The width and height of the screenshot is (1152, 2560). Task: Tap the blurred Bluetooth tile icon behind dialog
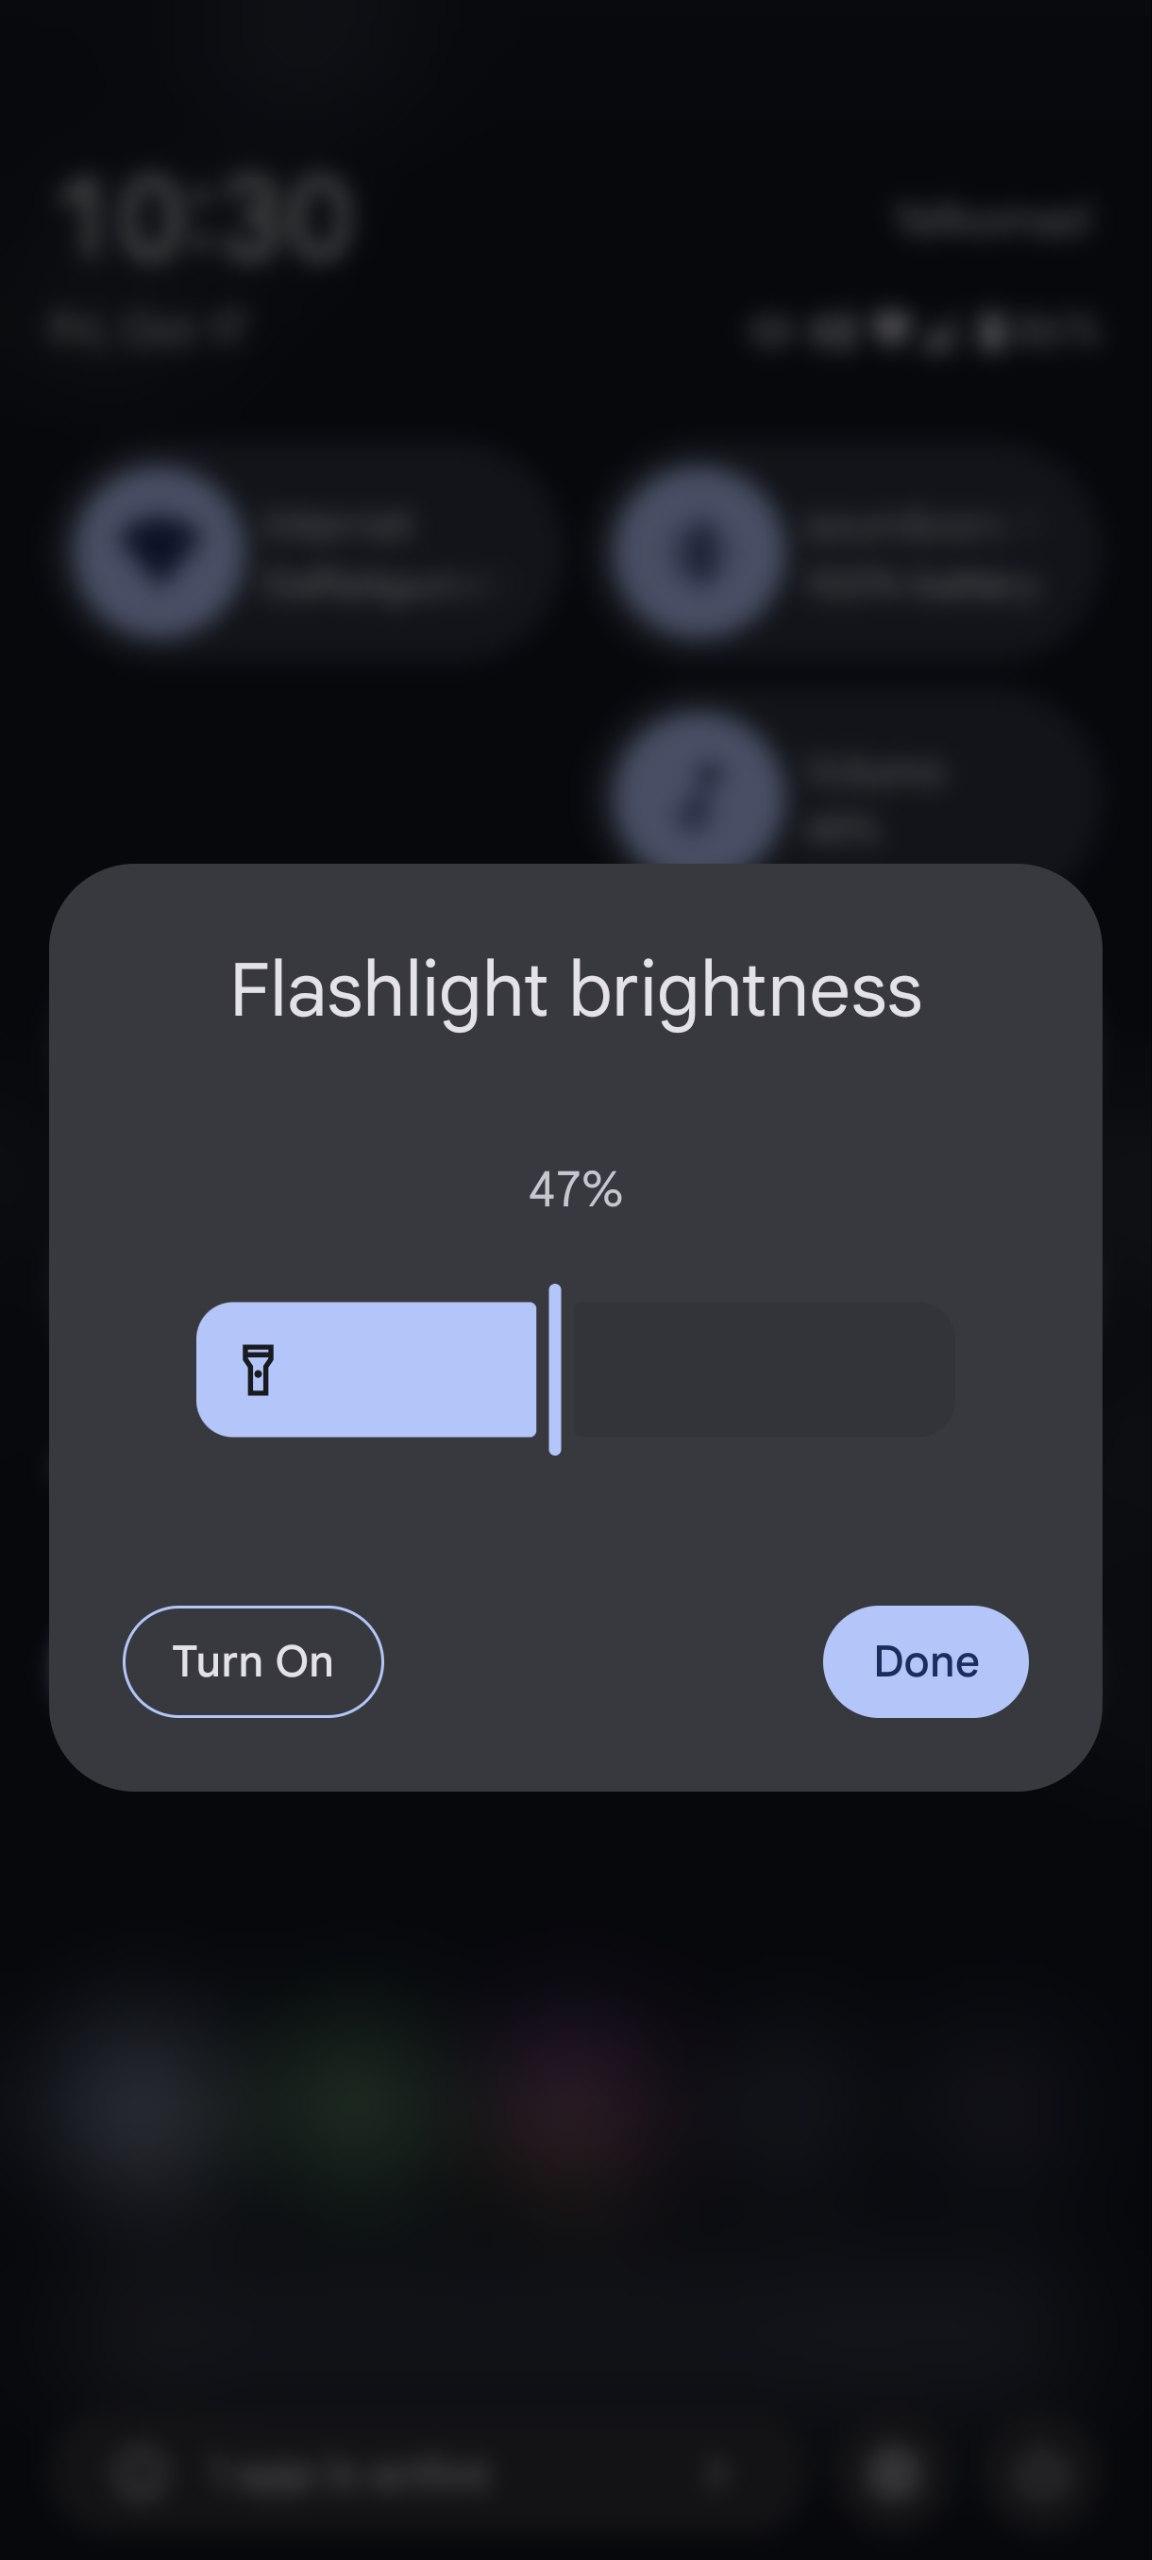[x=698, y=552]
